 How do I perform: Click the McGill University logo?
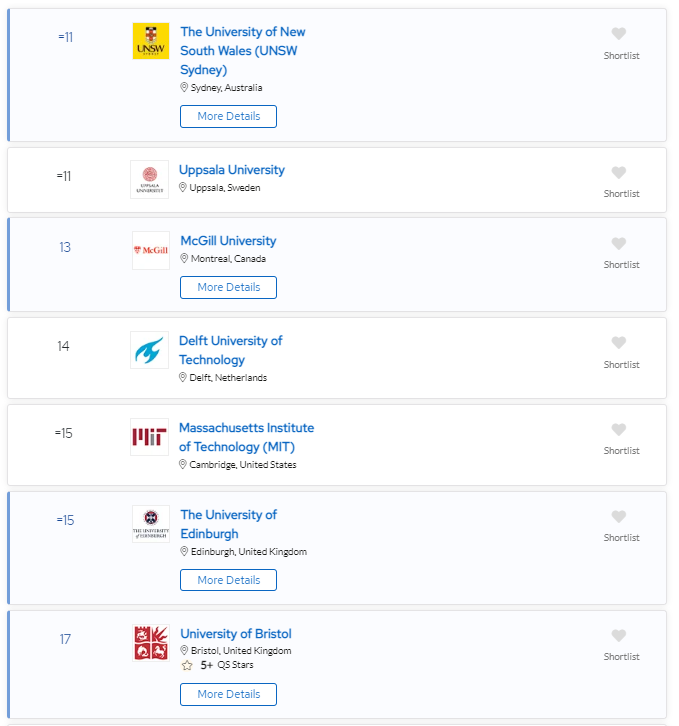151,250
